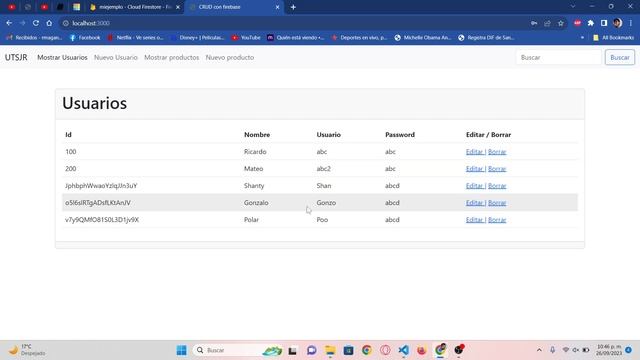Image resolution: width=640 pixels, height=360 pixels.
Task: Open the Opera browser from taskbar
Action: pyautogui.click(x=385, y=350)
